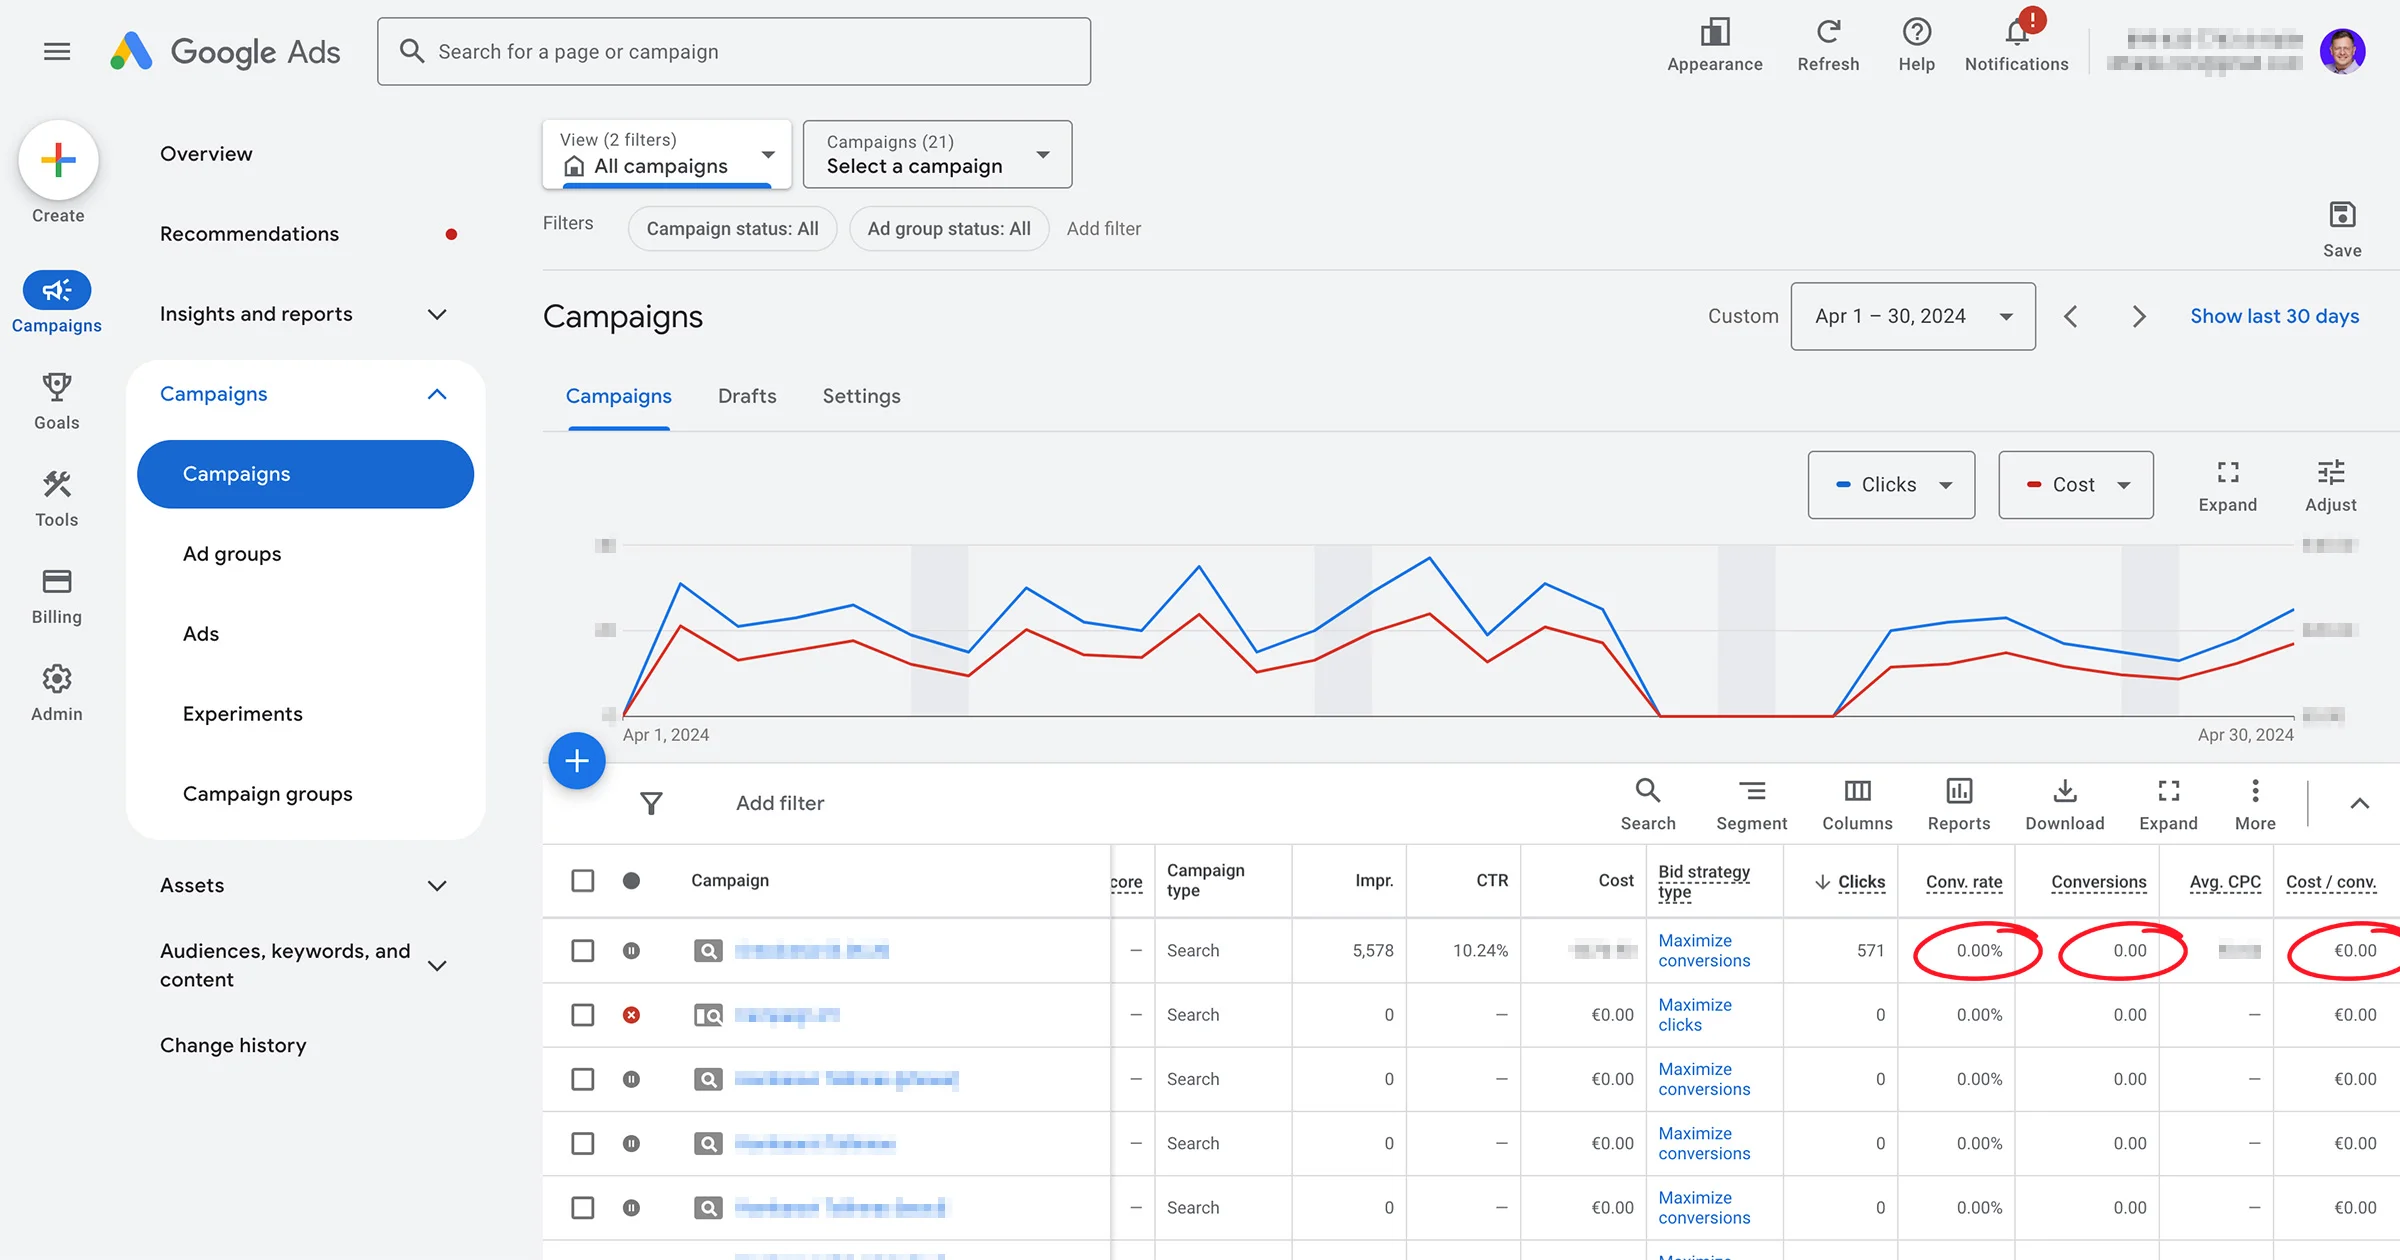Toggle the select-all campaigns checkbox
This screenshot has height=1260, width=2400.
coord(583,880)
